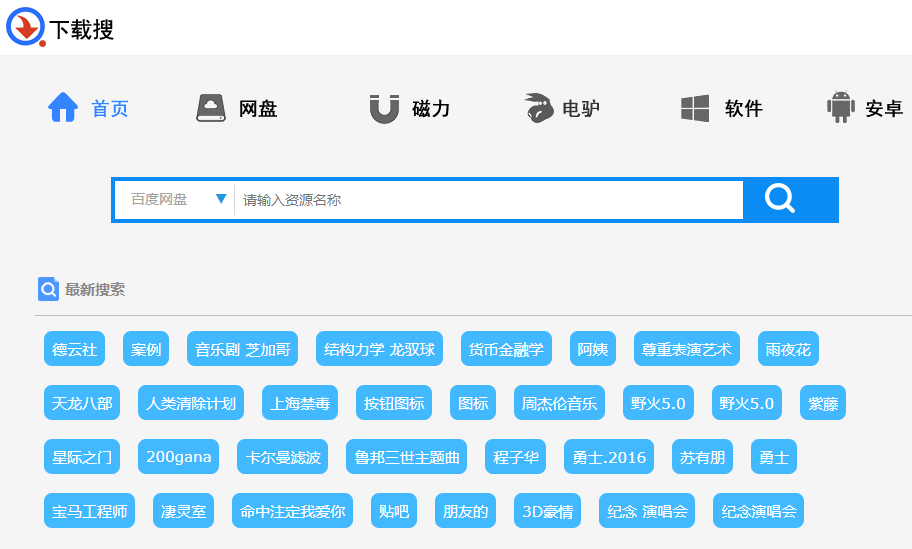Click the 电驴 eMule icon
Image resolution: width=912 pixels, height=549 pixels.
click(x=538, y=108)
